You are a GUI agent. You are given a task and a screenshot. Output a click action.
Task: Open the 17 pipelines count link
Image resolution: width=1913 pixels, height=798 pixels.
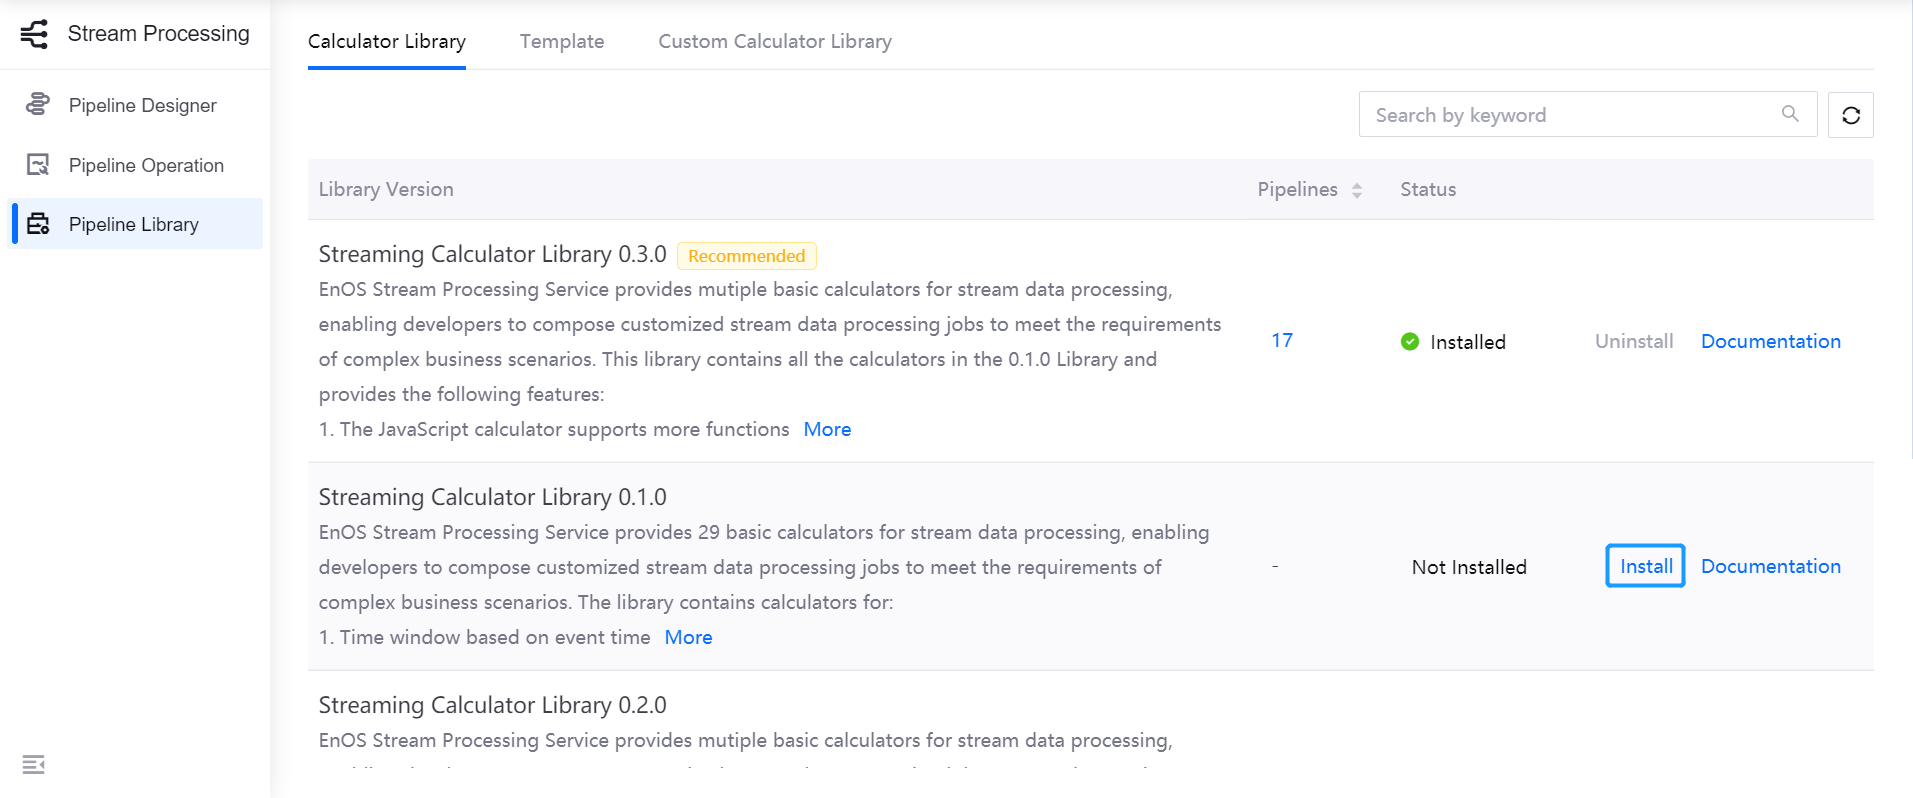1282,340
